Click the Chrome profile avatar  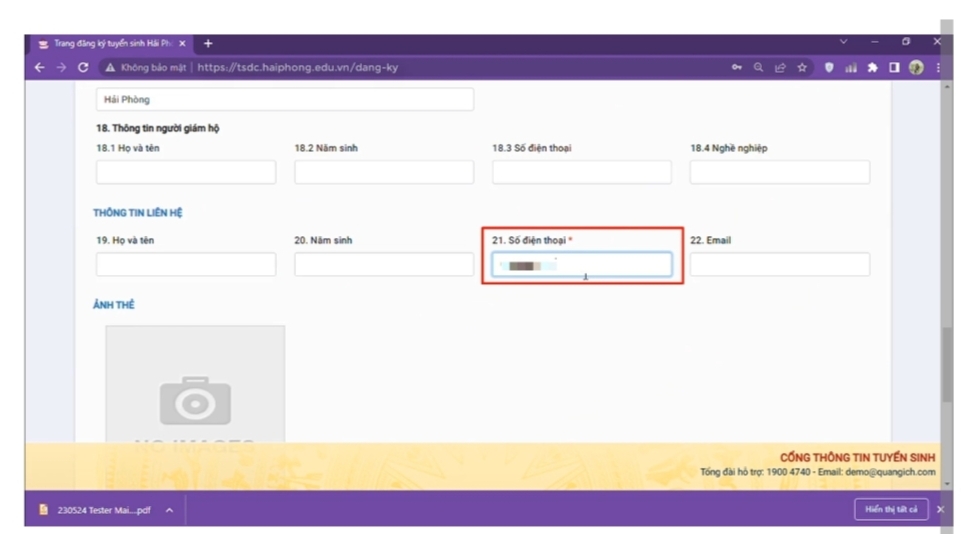(x=915, y=68)
